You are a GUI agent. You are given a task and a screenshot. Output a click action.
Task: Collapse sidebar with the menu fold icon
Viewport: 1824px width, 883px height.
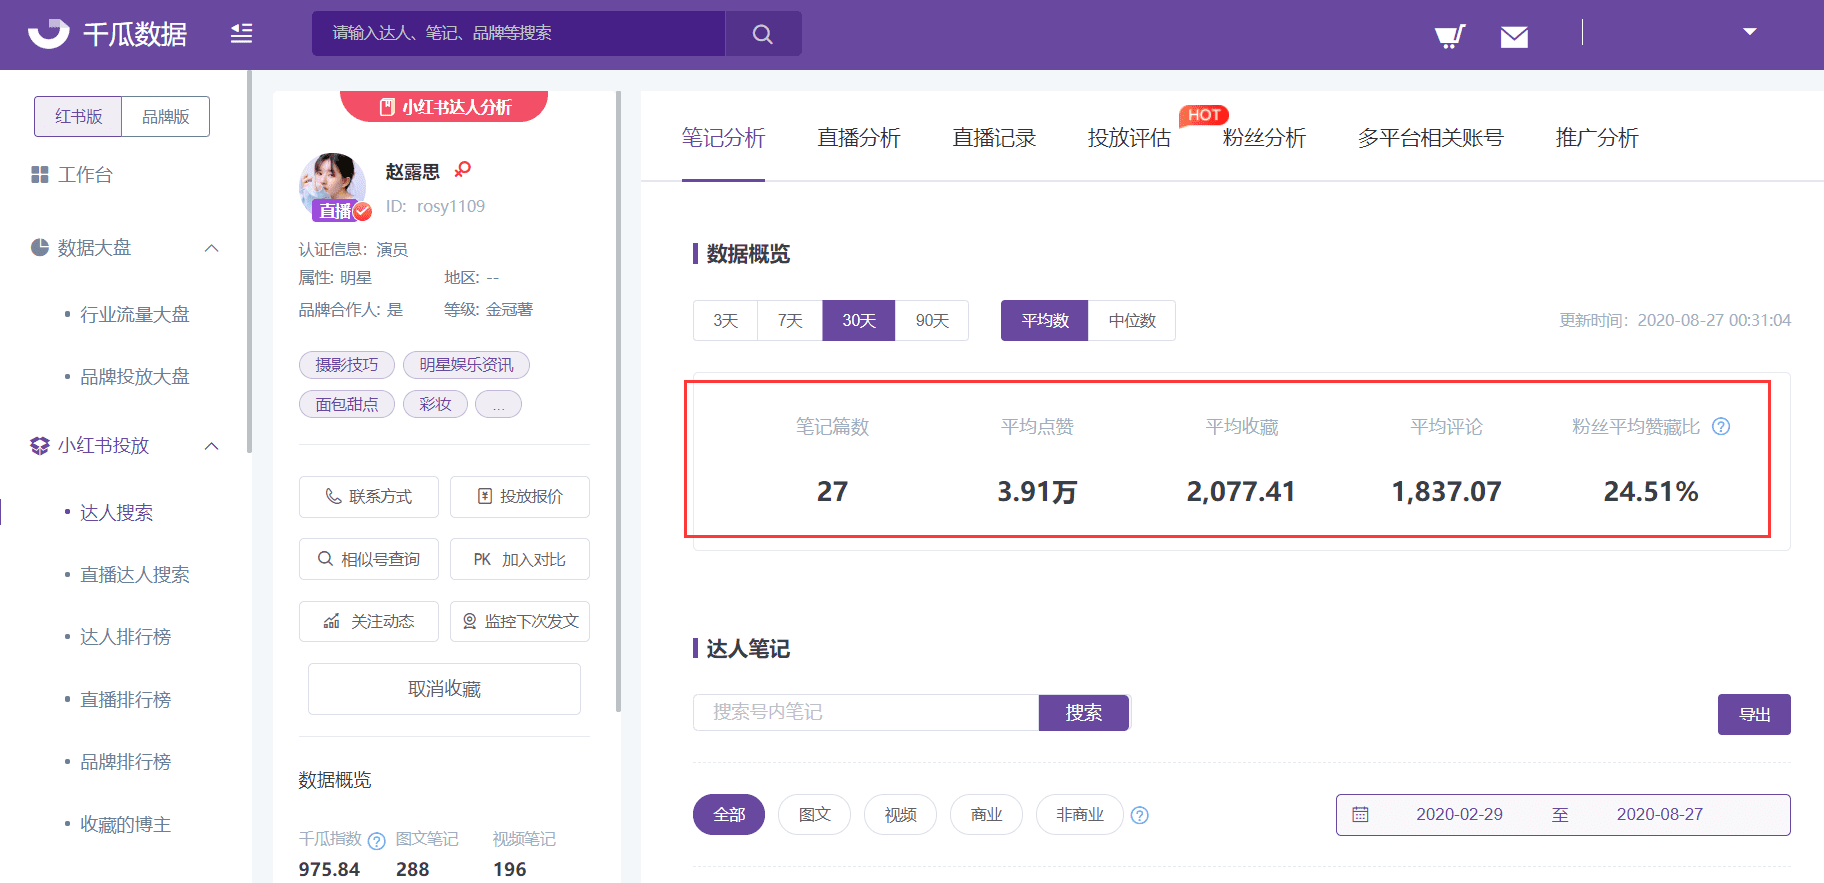242,34
